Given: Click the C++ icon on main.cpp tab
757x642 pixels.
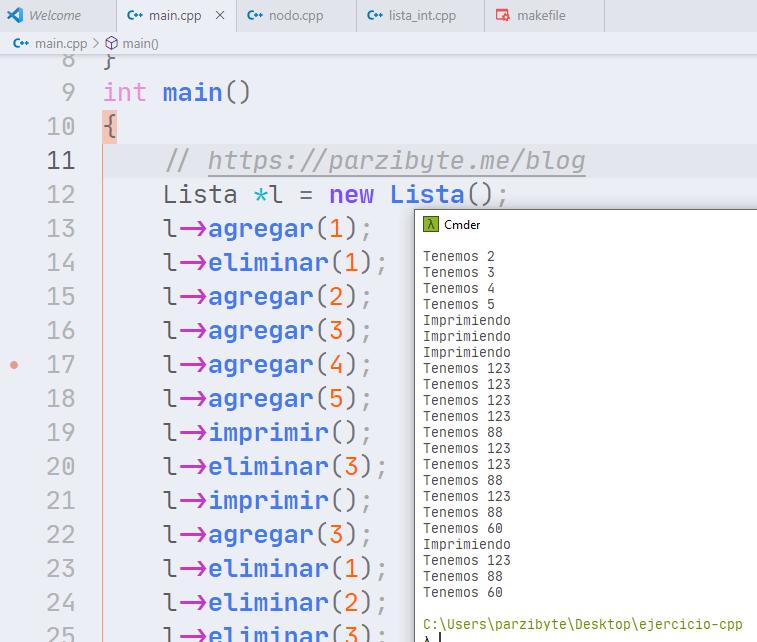Looking at the screenshot, I should pos(135,15).
